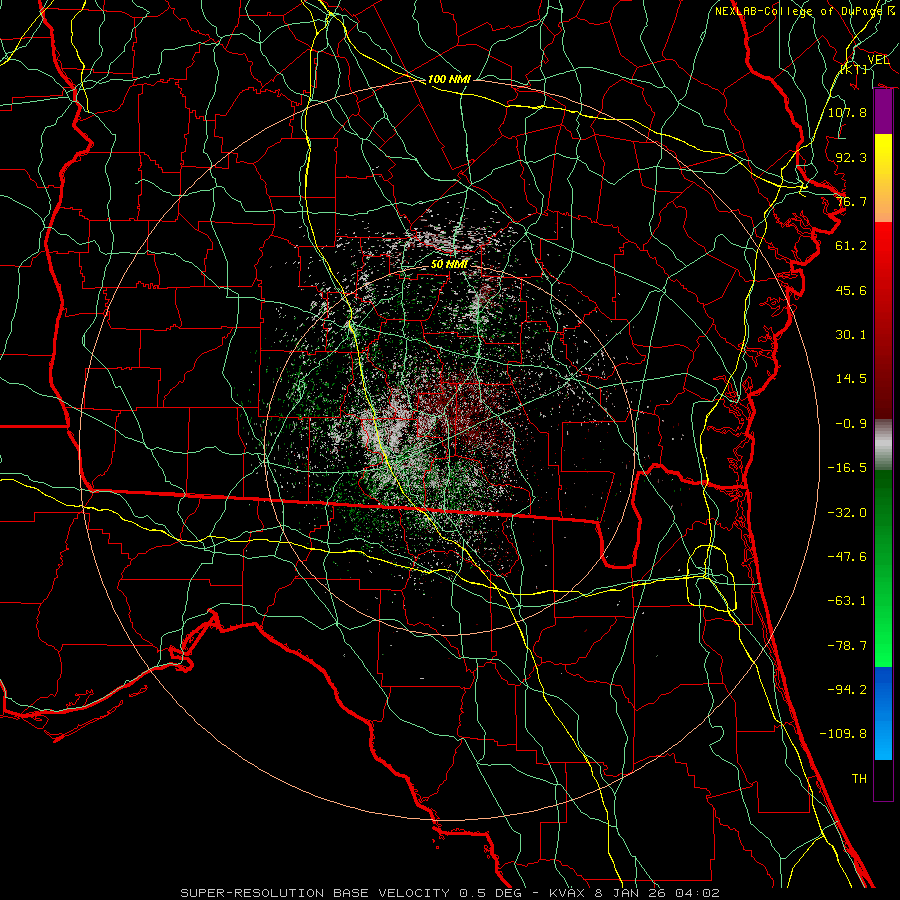Select the -32.0 legend value
The image size is (900, 900).
coord(847,513)
